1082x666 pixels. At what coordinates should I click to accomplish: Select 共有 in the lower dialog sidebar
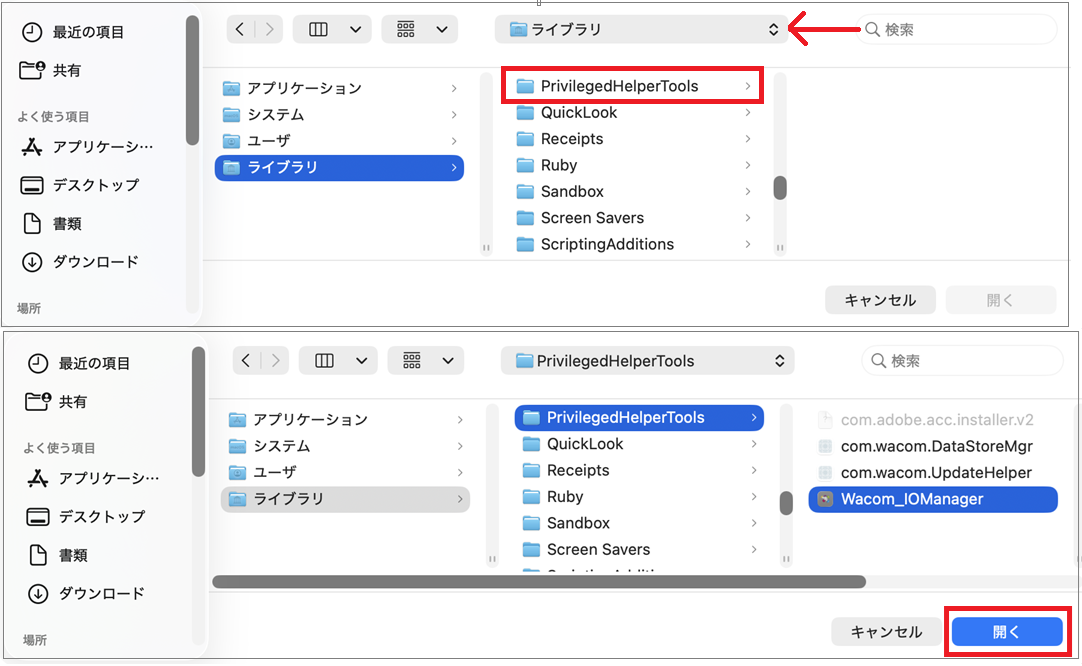coord(57,402)
